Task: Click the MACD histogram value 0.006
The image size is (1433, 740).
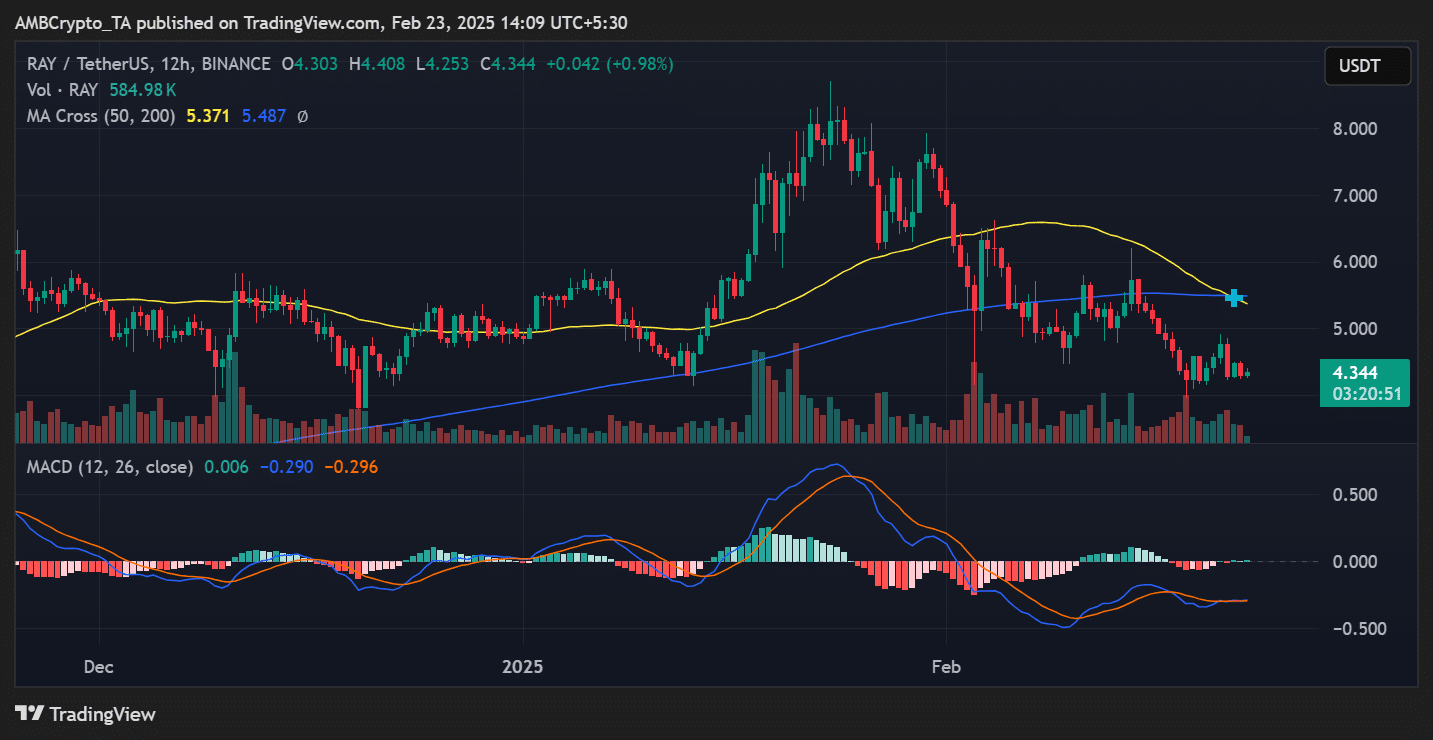Action: (226, 467)
